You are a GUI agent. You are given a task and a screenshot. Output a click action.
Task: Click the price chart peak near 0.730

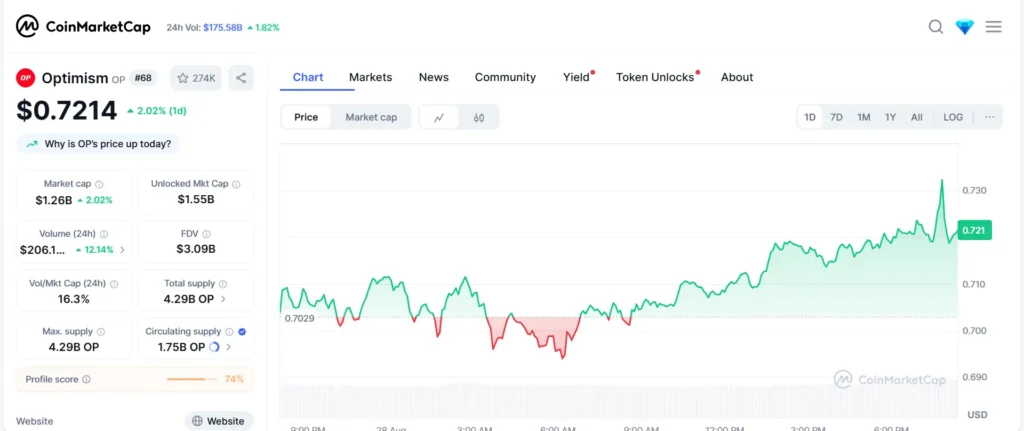(x=942, y=181)
